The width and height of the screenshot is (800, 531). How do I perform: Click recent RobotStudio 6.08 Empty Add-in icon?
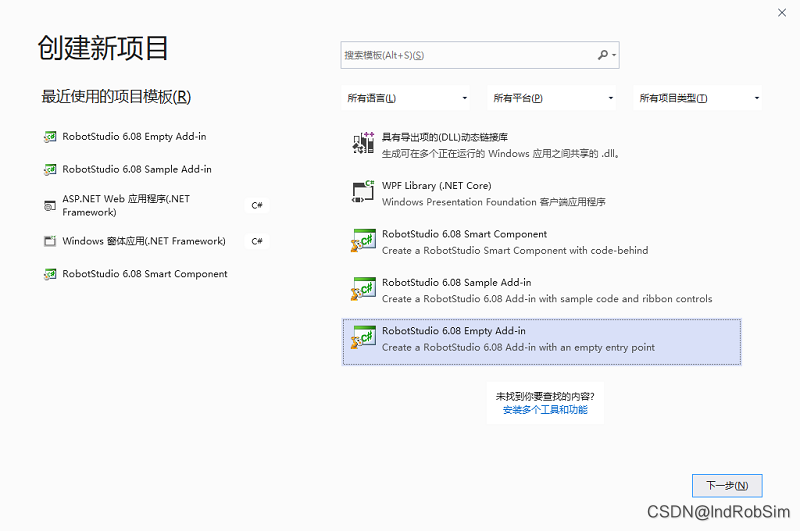pyautogui.click(x=49, y=137)
